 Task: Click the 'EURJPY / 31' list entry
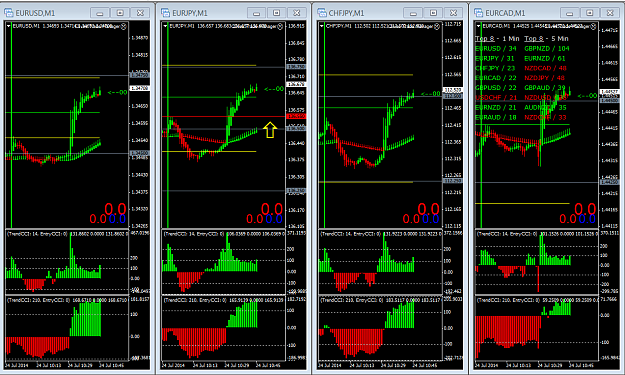(495, 58)
